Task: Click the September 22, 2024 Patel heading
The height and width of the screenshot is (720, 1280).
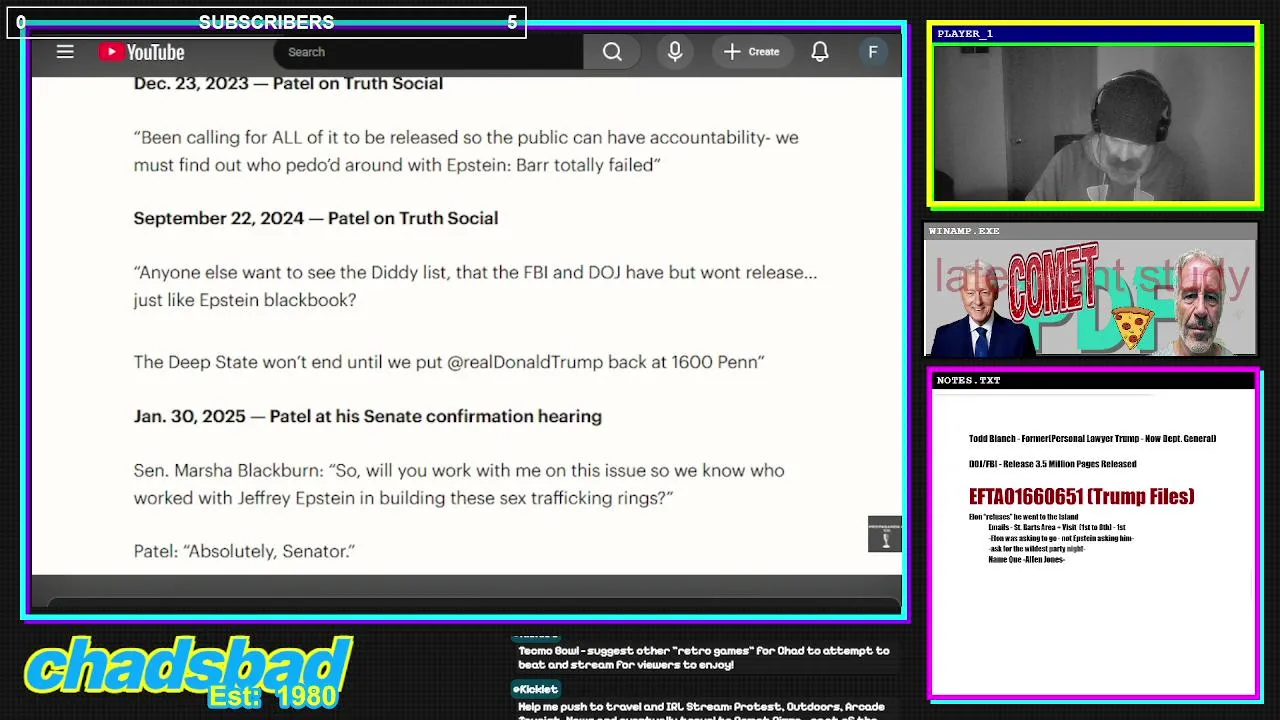Action: pos(315,218)
